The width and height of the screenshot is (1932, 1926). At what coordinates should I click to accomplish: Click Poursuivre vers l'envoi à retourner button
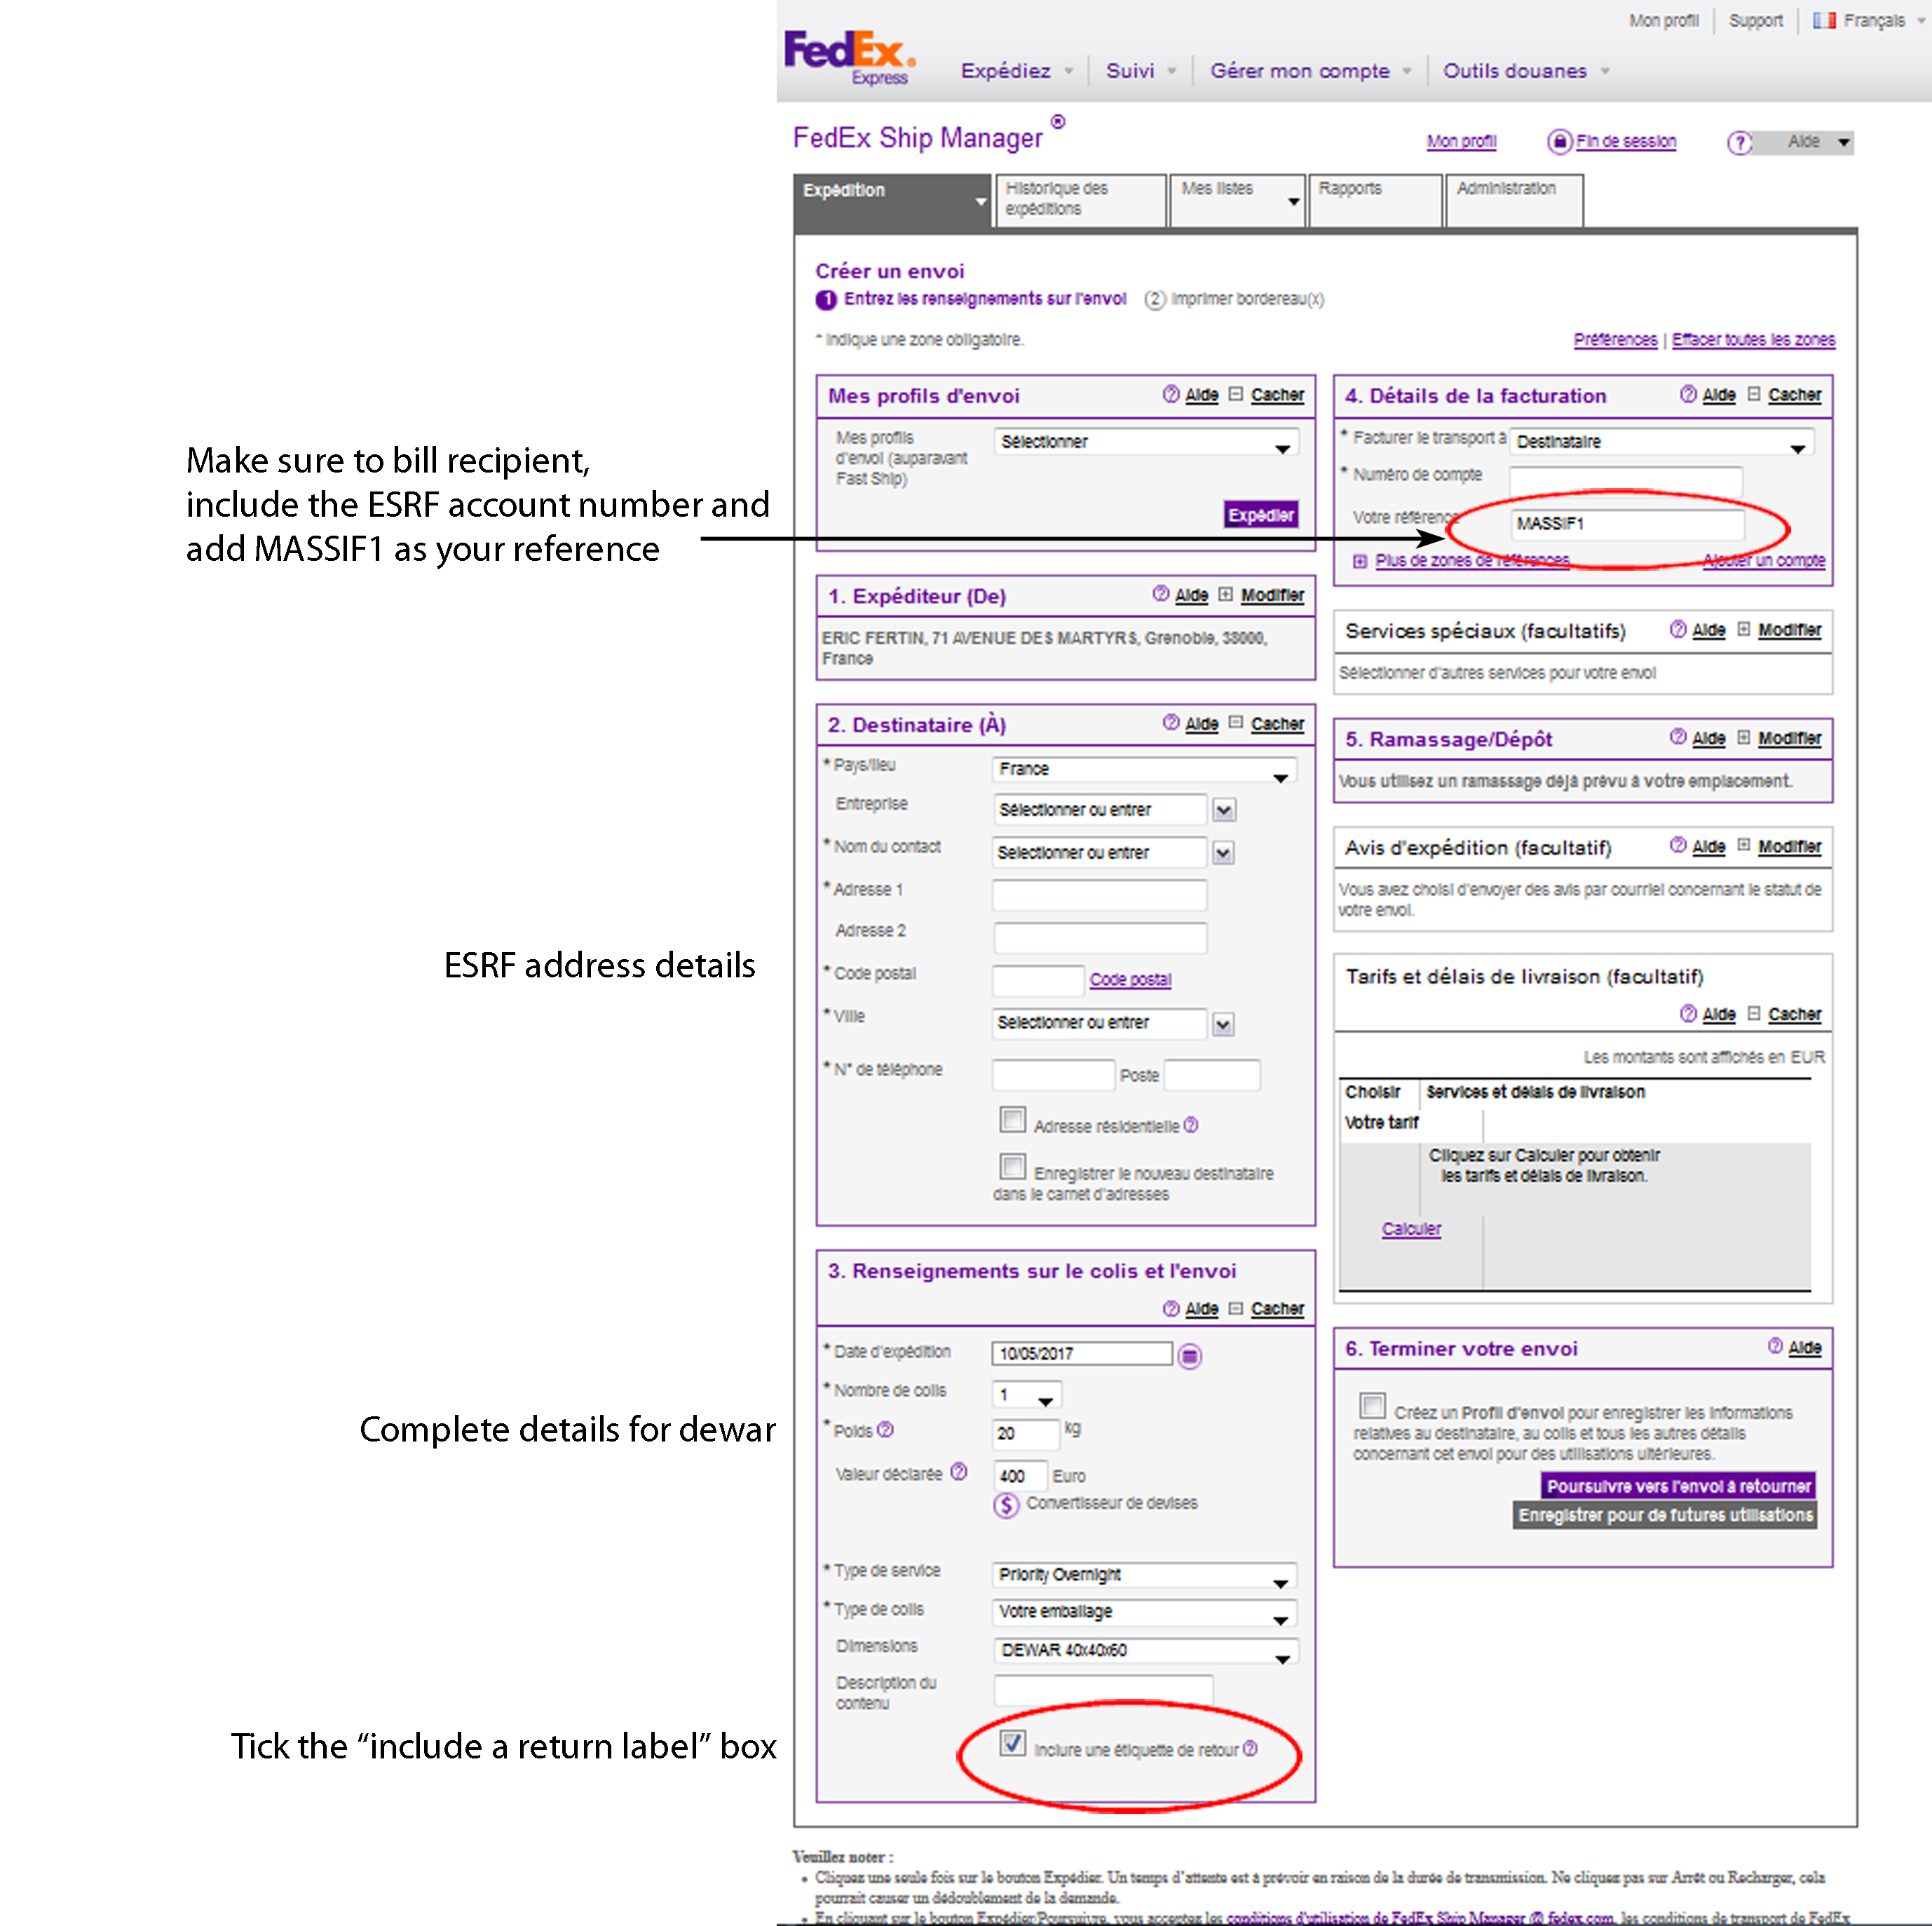(x=1678, y=1486)
